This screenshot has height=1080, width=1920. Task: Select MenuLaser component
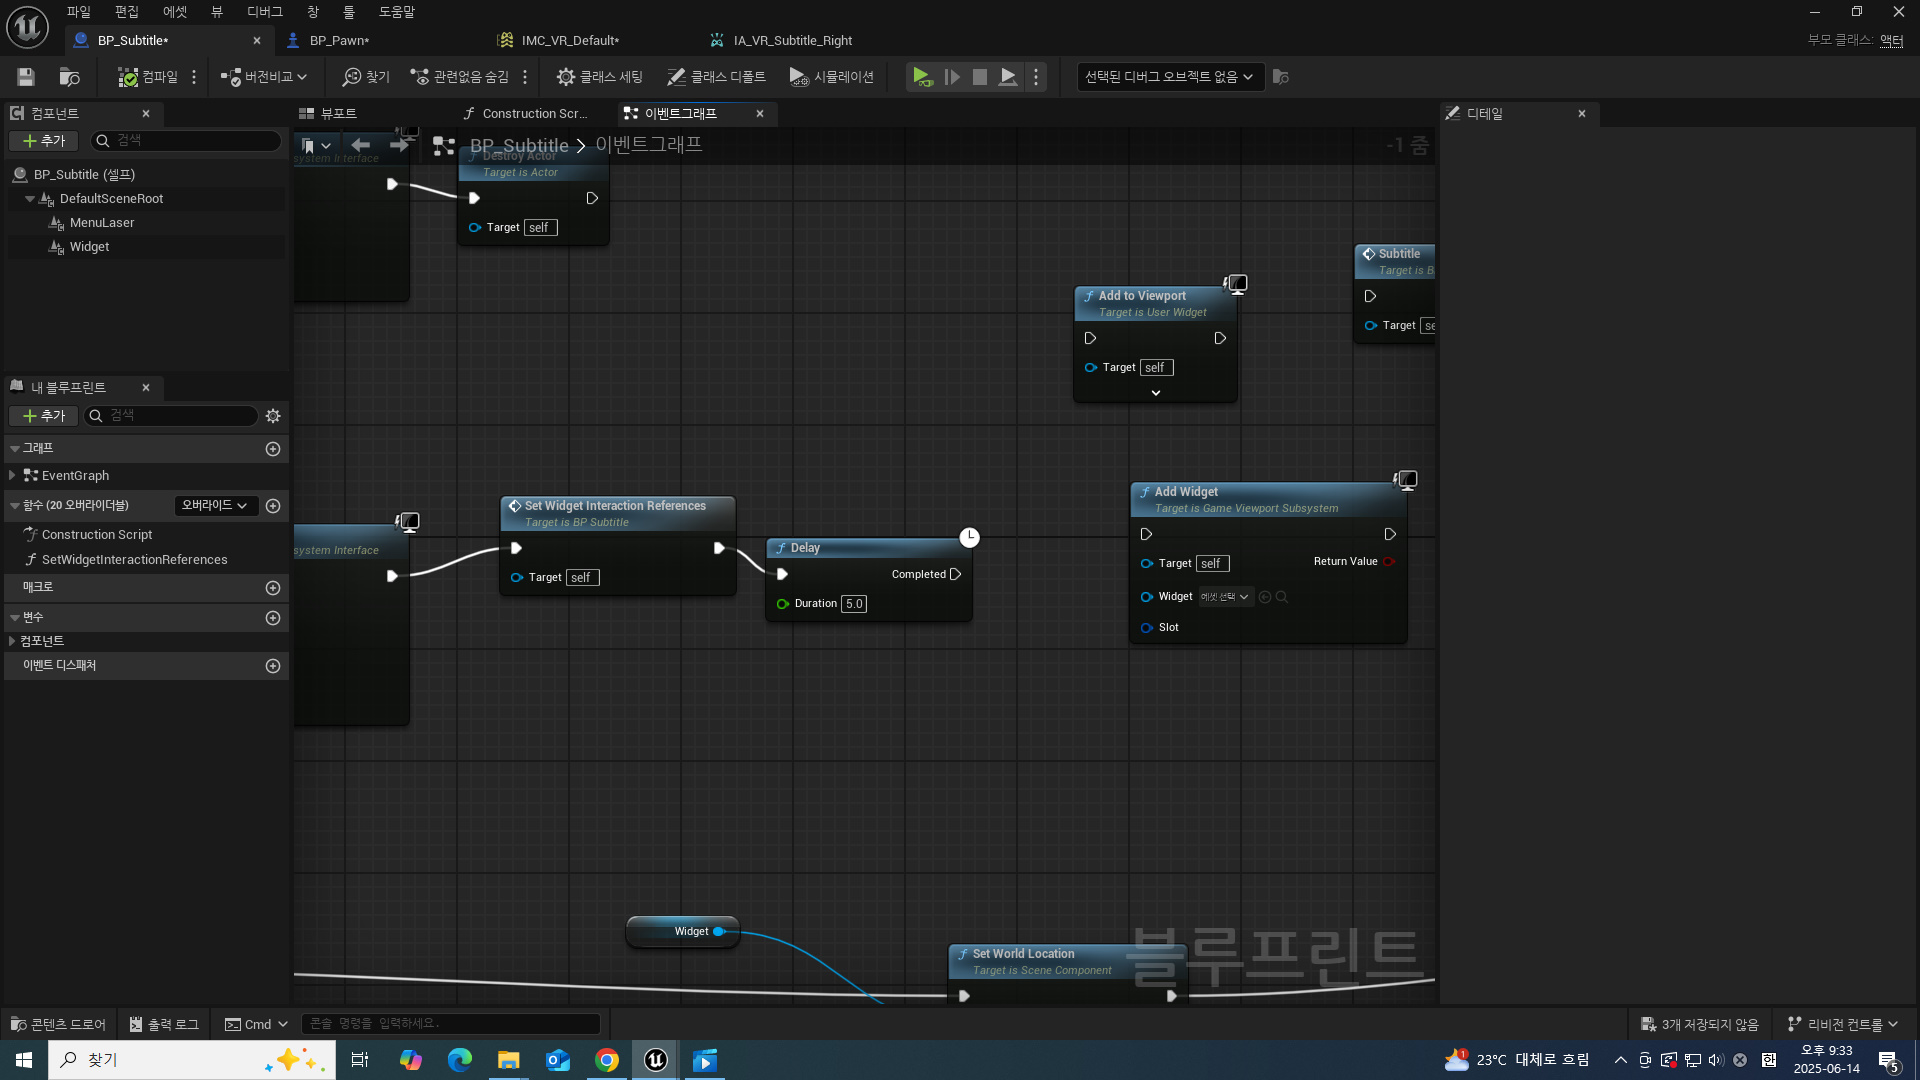pyautogui.click(x=102, y=223)
